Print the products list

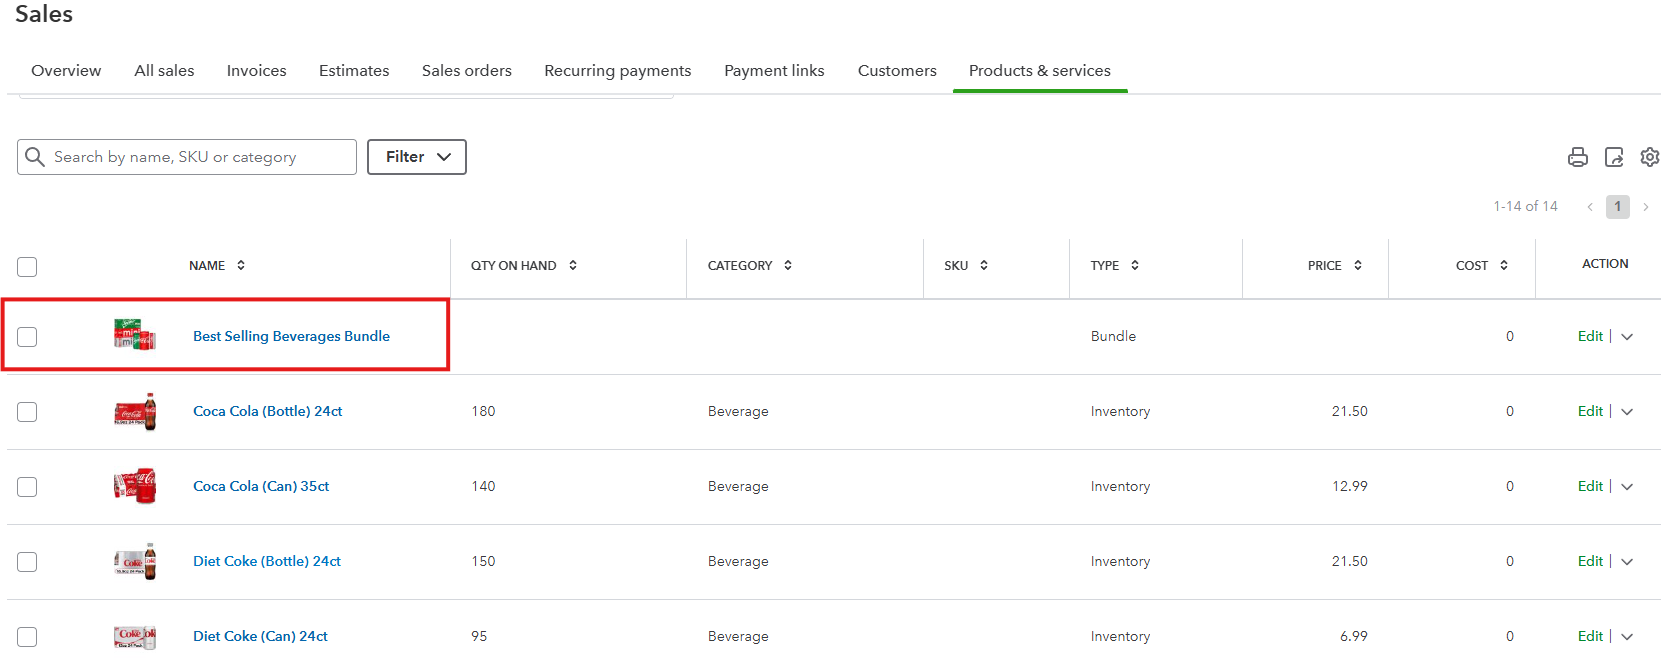coord(1578,157)
